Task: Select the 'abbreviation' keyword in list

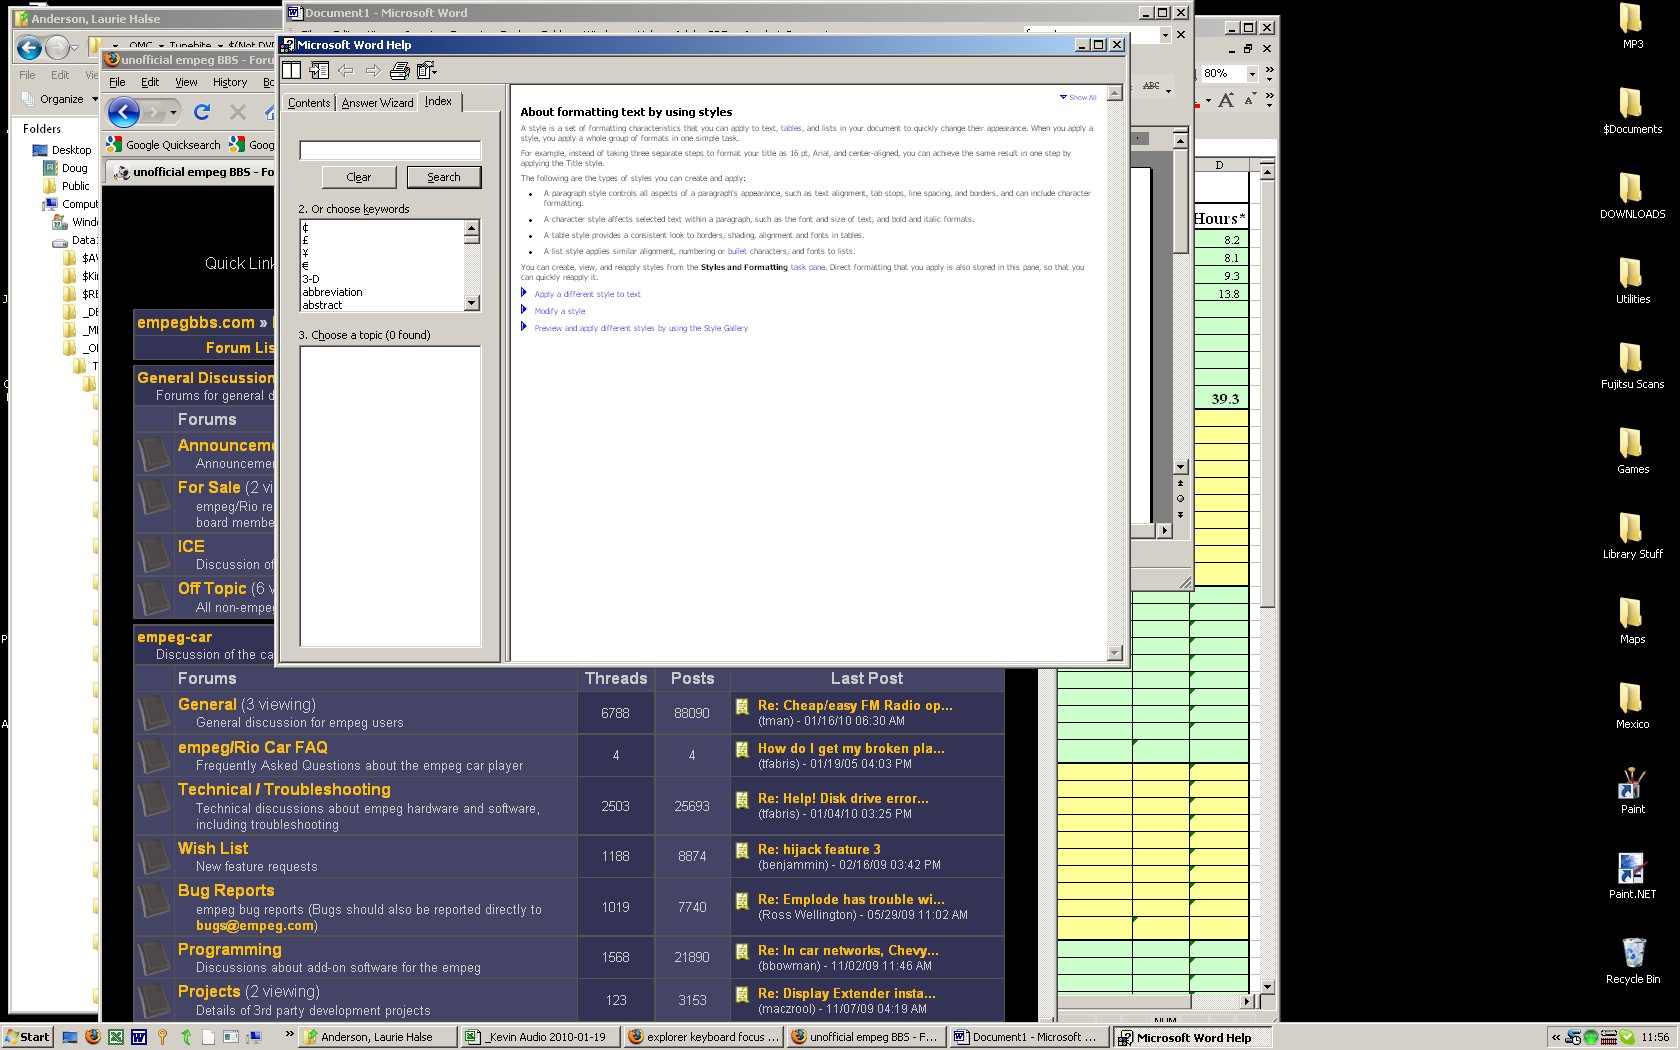Action: coord(333,292)
